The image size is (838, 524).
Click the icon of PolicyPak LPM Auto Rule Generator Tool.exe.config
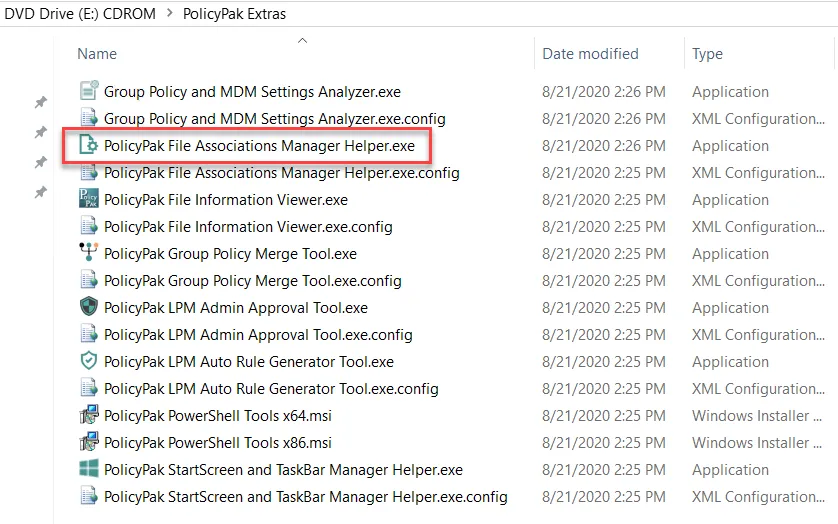pos(89,388)
